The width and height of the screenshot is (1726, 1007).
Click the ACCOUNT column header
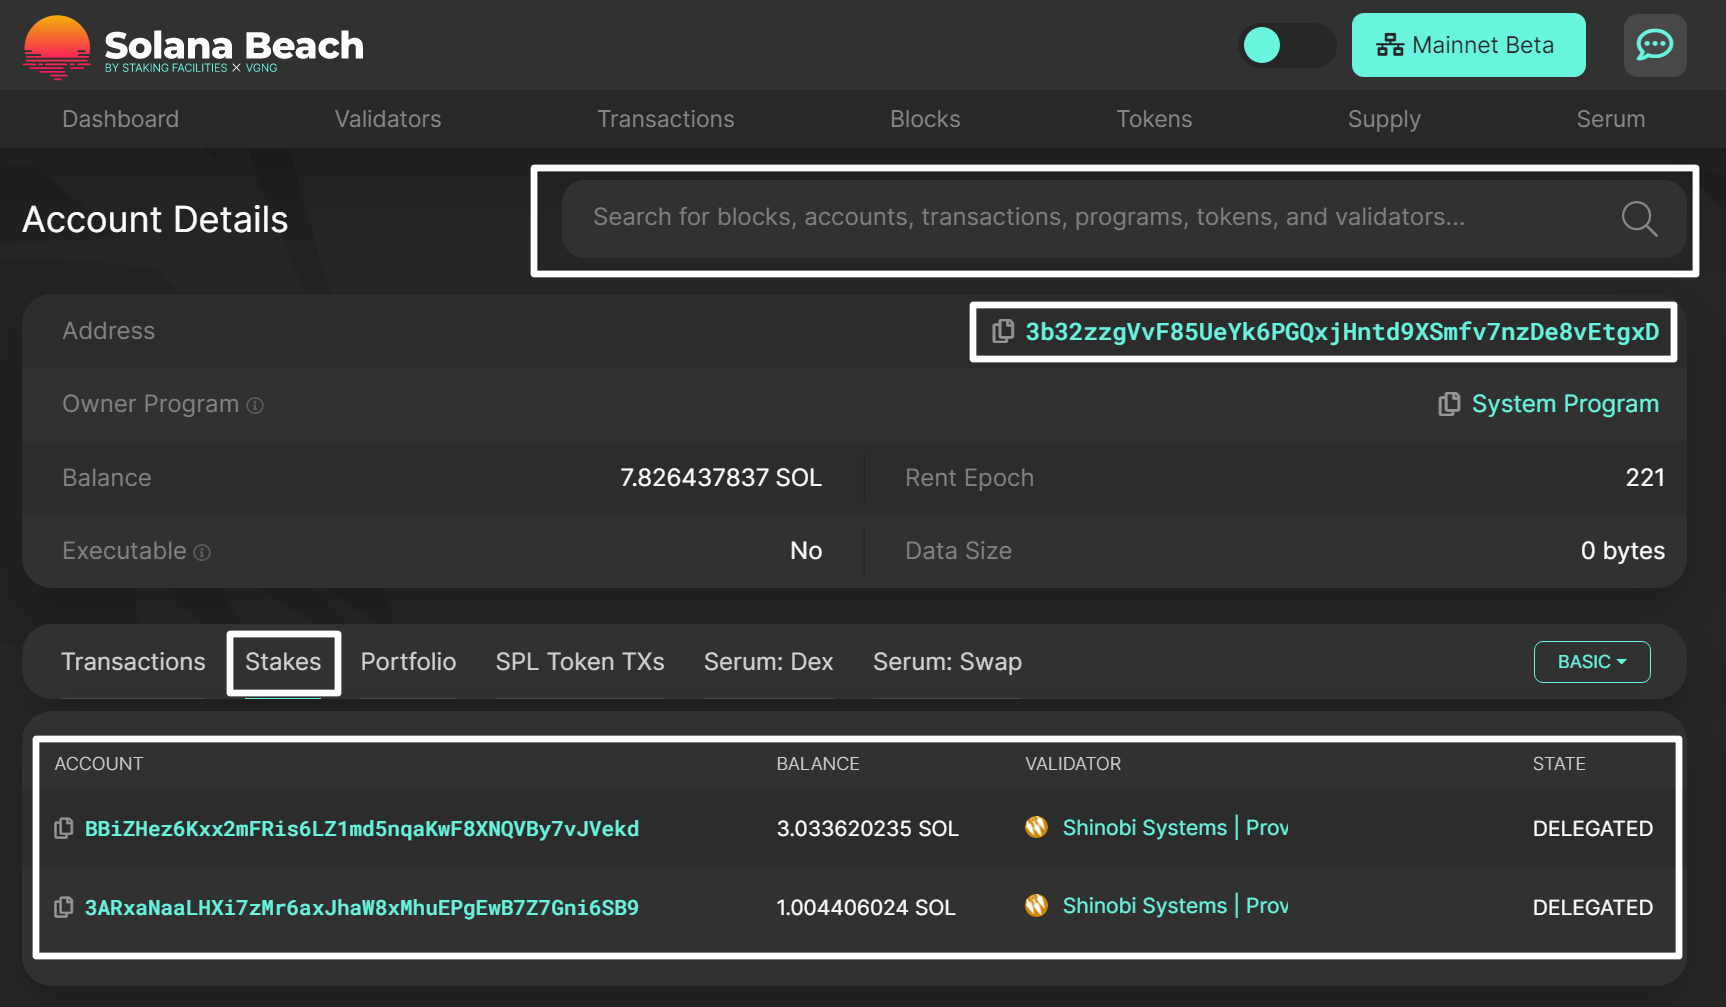coord(99,764)
